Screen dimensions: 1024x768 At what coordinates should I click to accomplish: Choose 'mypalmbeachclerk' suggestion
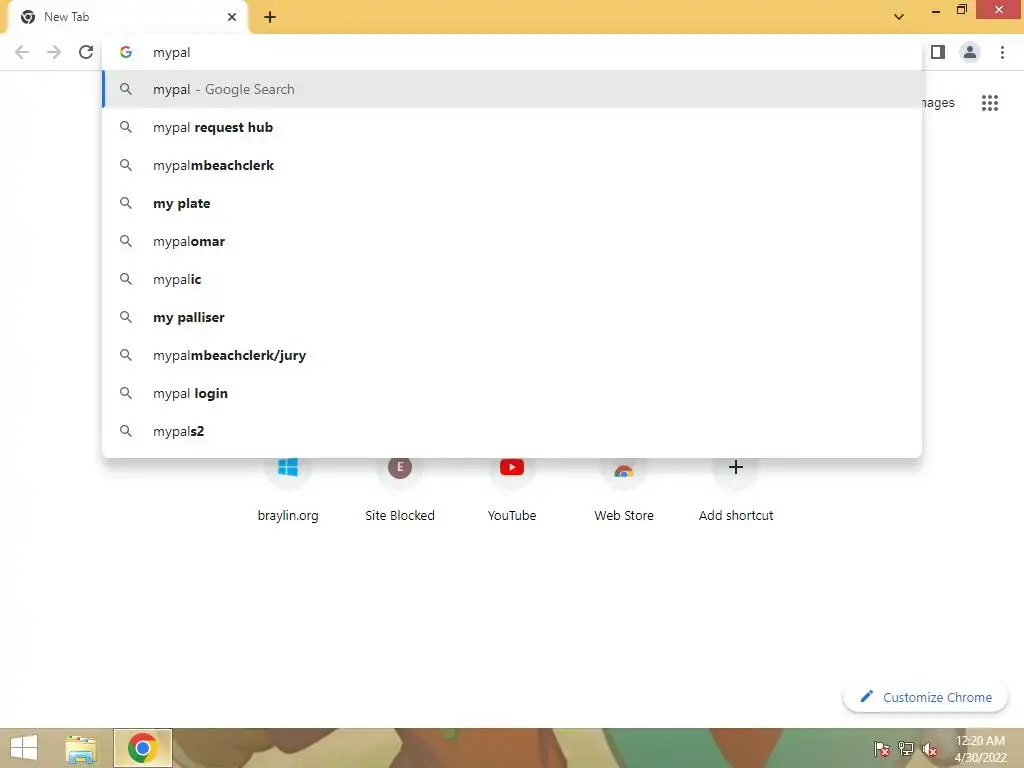[512, 165]
